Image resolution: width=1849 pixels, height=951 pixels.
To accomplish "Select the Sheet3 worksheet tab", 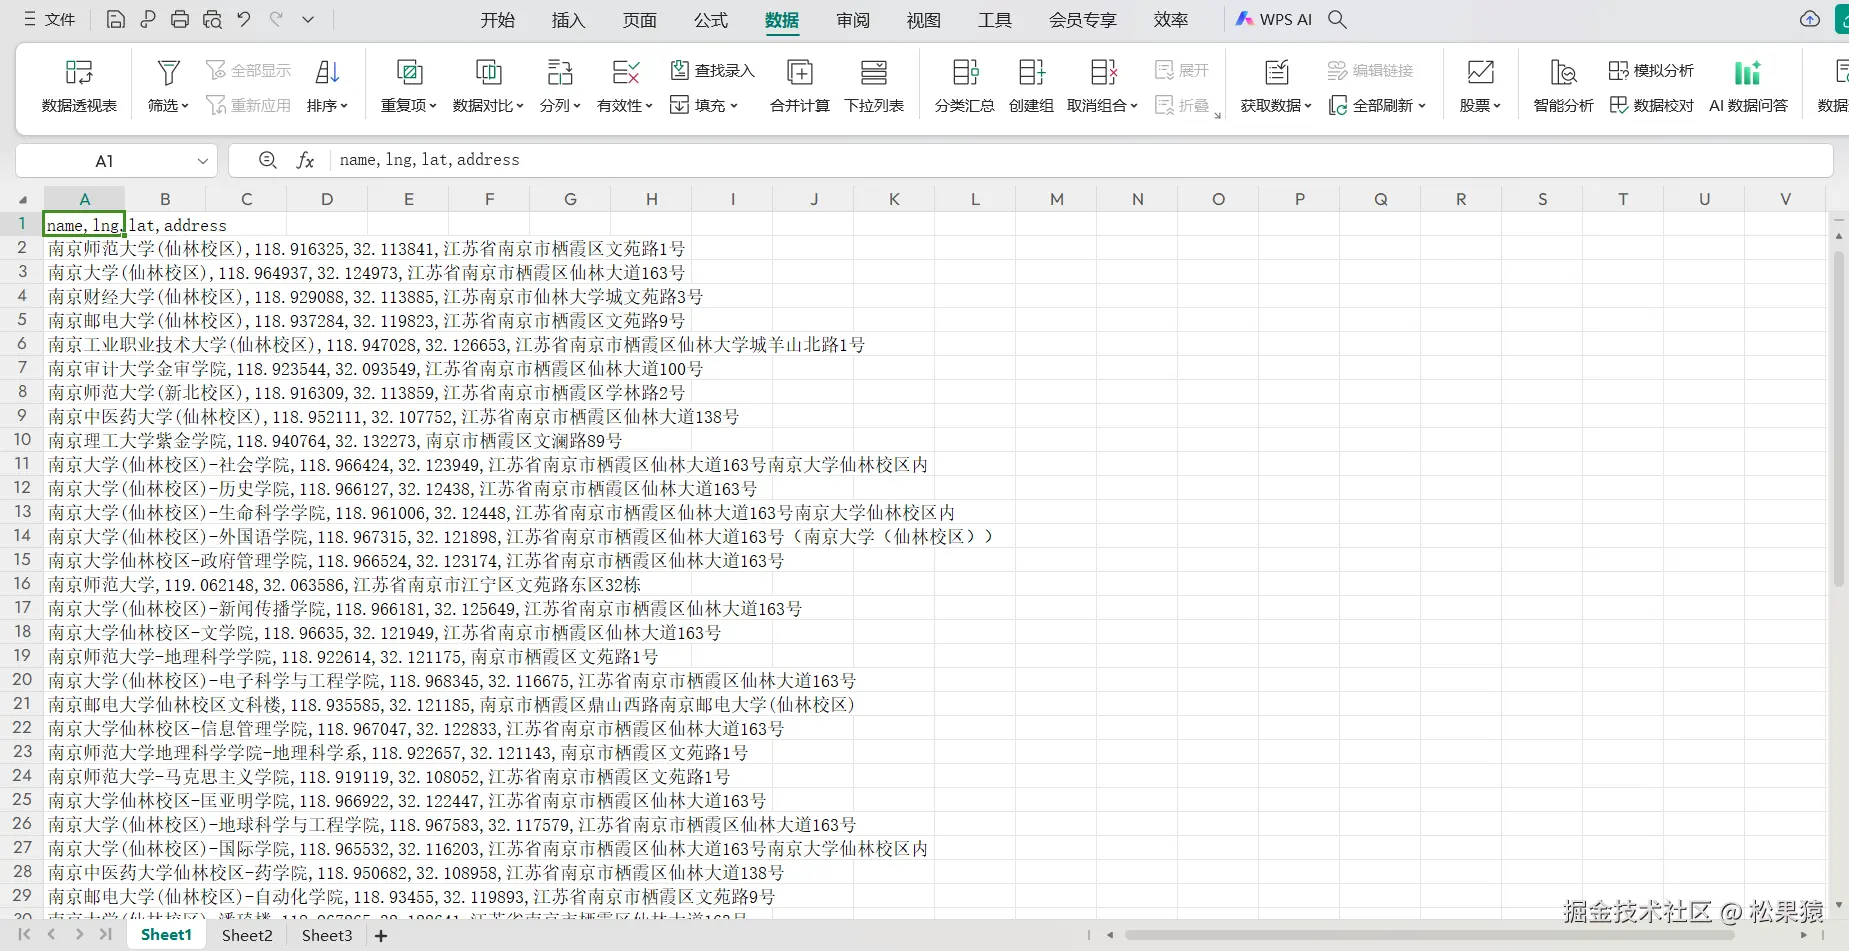I will point(327,935).
